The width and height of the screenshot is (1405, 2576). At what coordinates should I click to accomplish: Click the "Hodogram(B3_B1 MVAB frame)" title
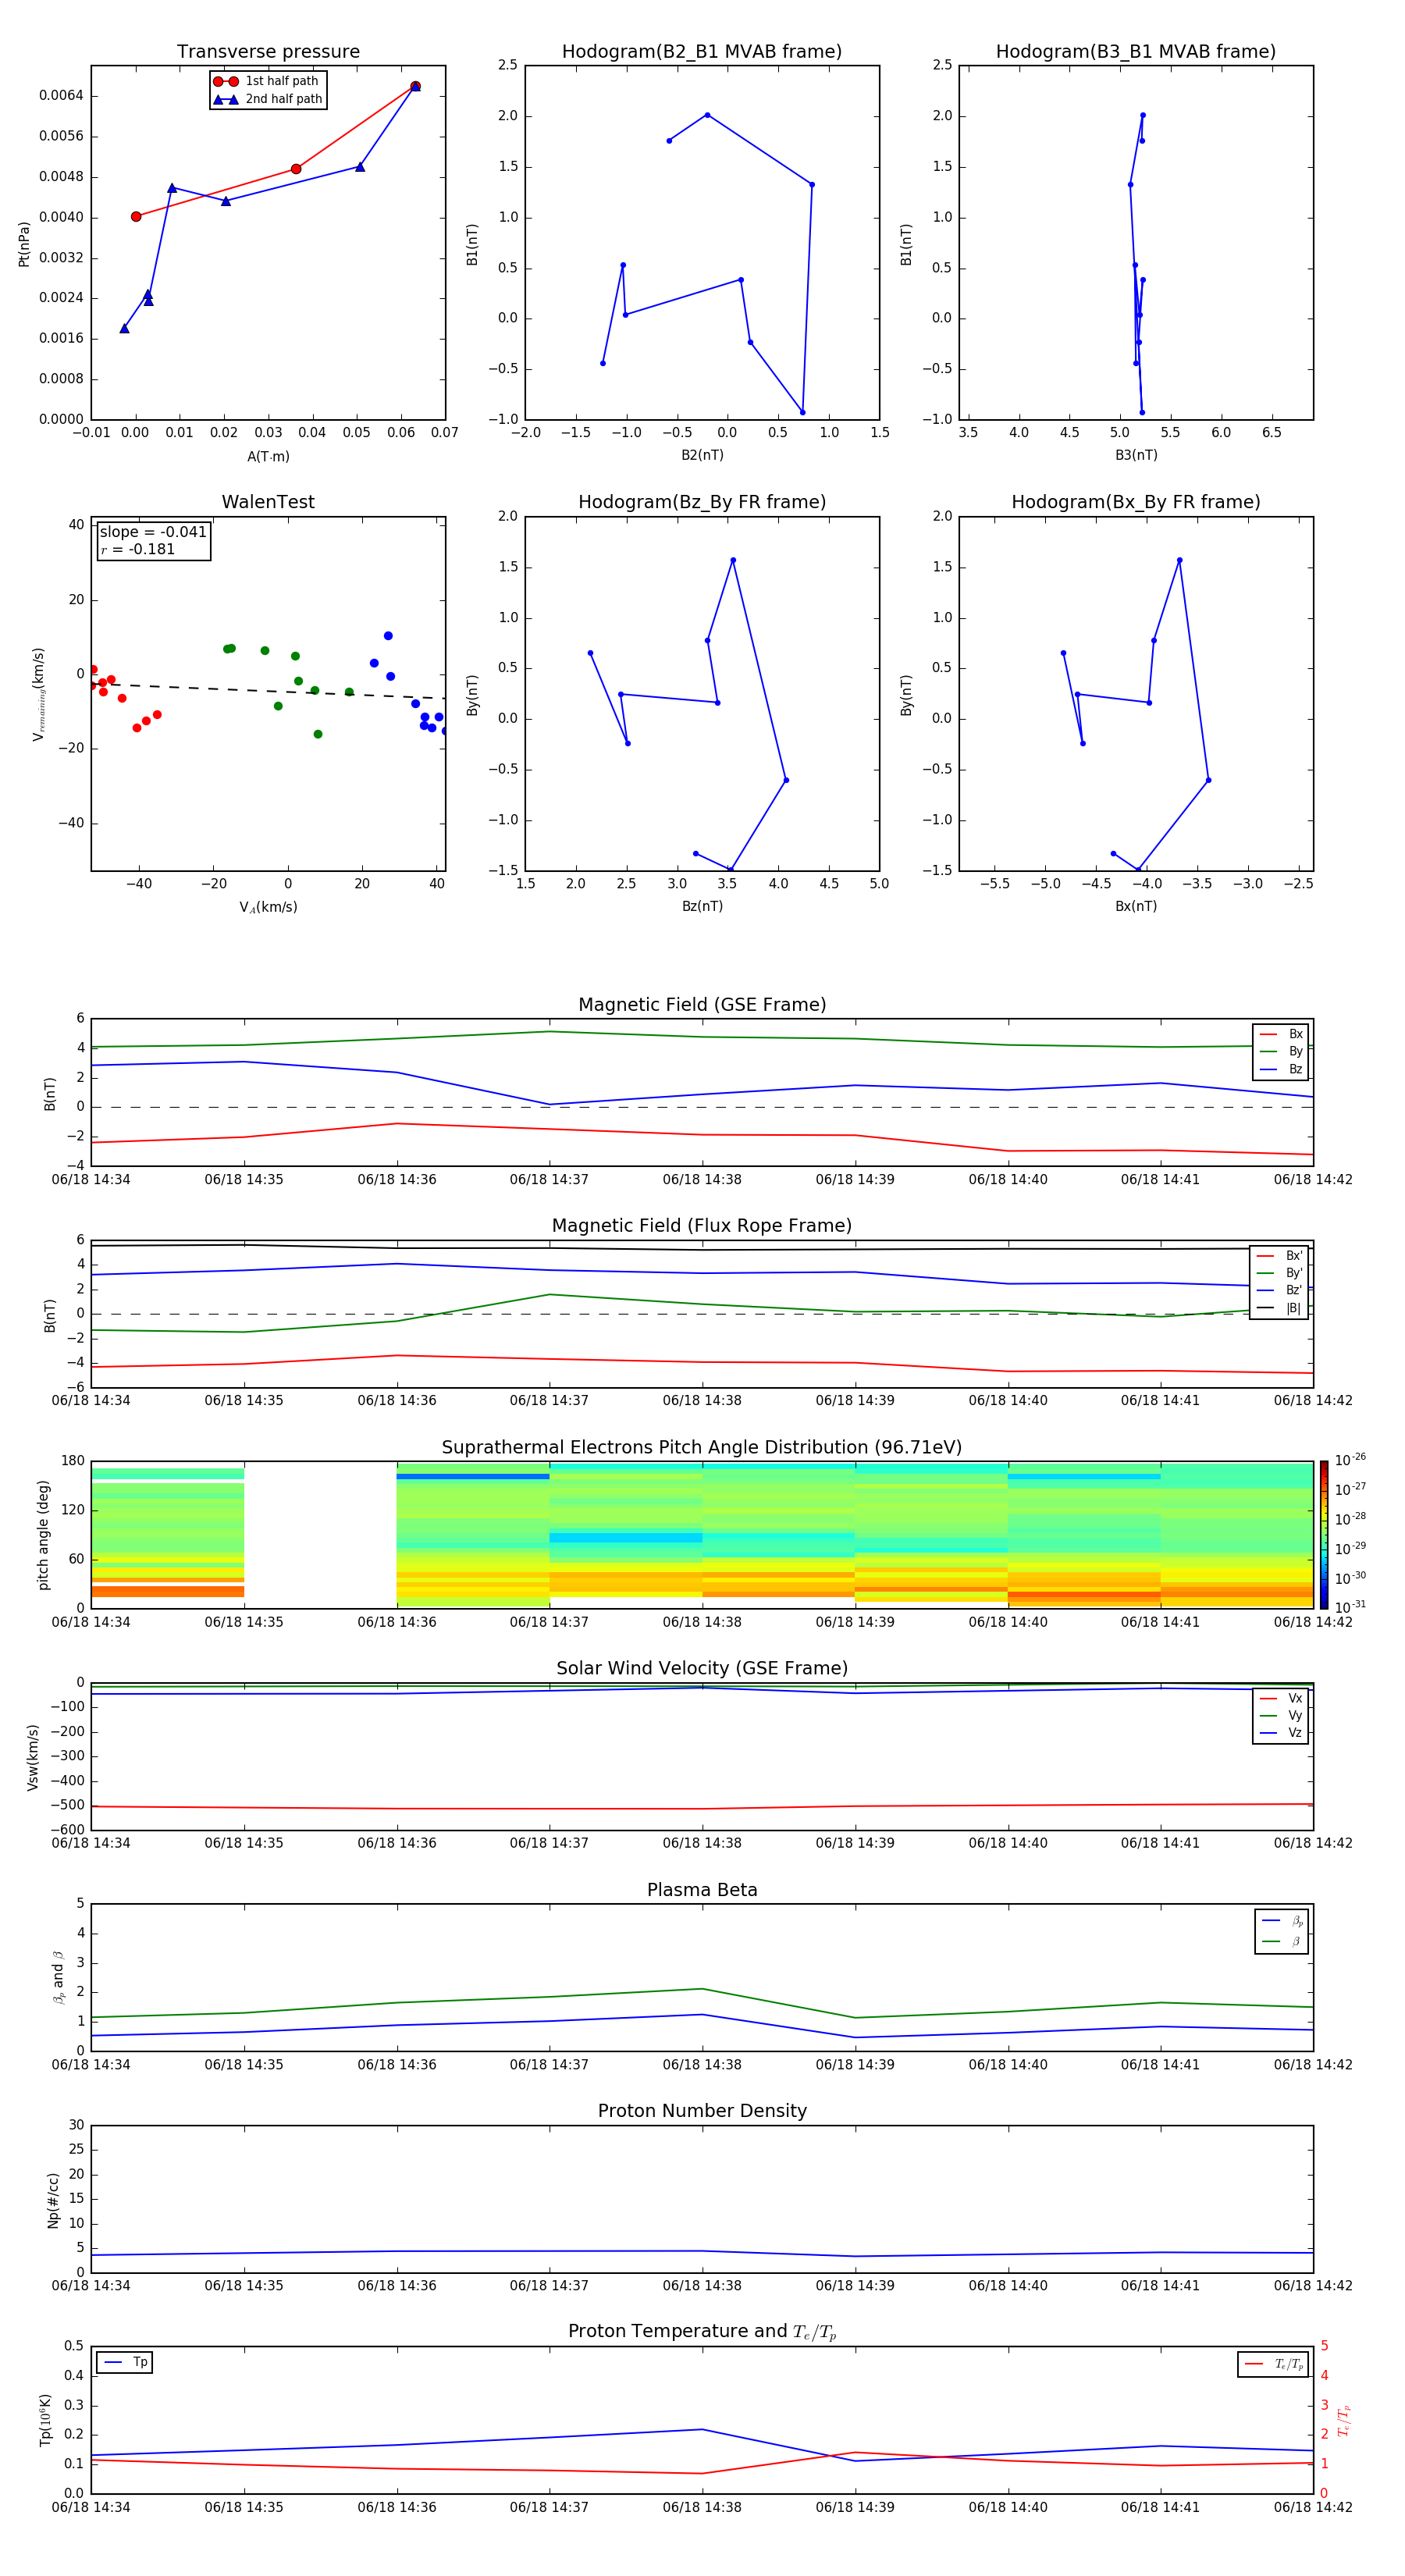[1136, 52]
